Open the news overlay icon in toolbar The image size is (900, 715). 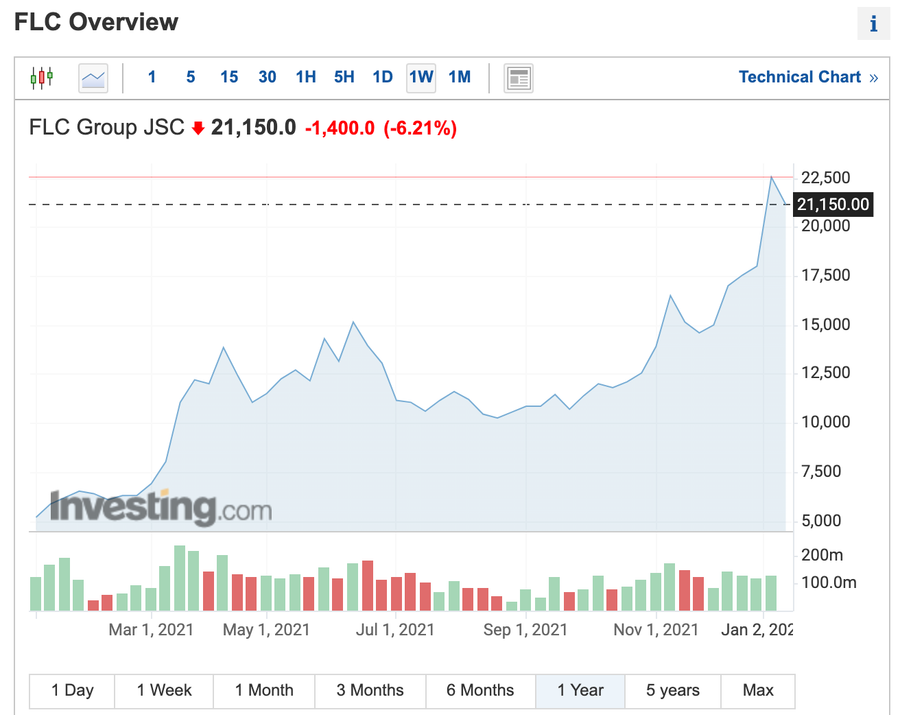[518, 77]
